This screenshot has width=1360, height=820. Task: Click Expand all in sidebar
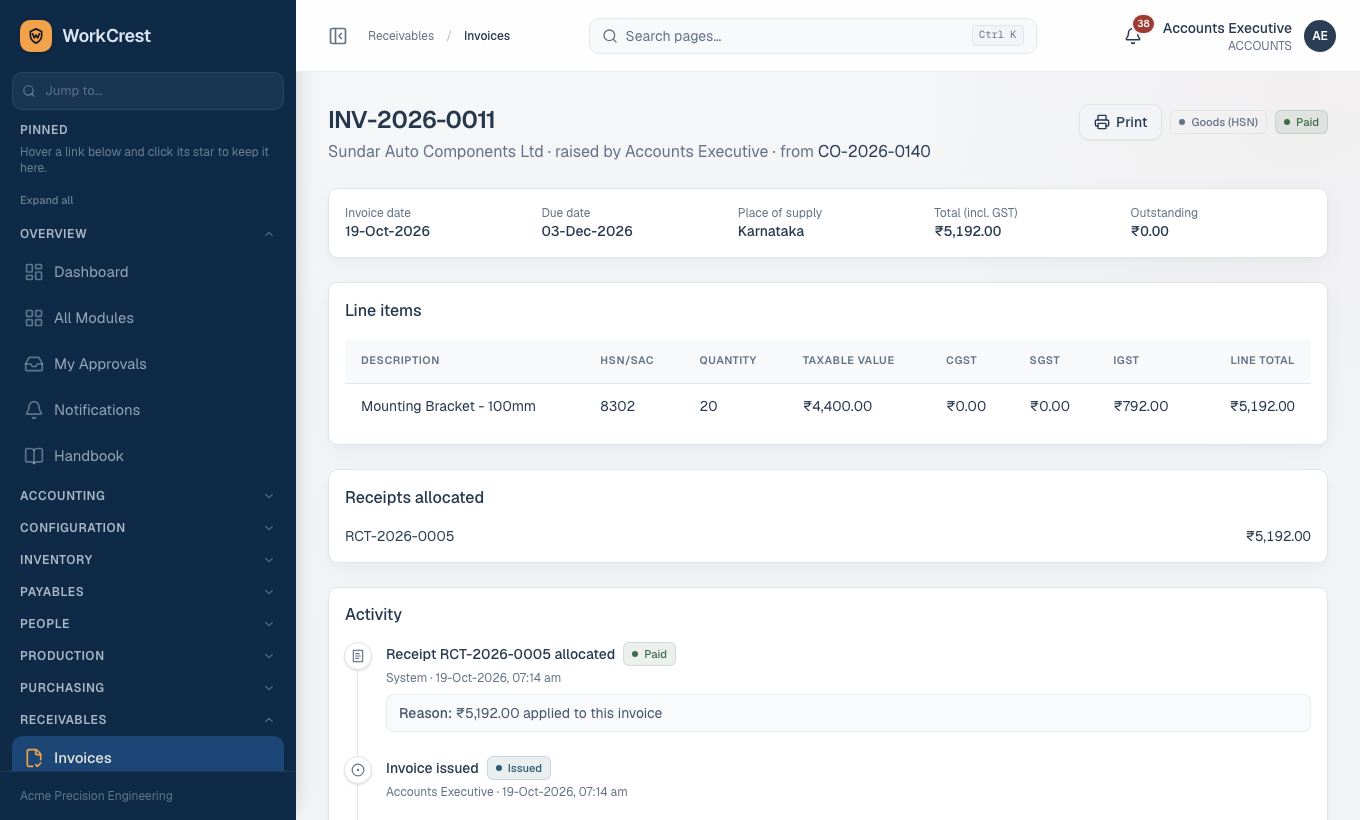coord(47,200)
